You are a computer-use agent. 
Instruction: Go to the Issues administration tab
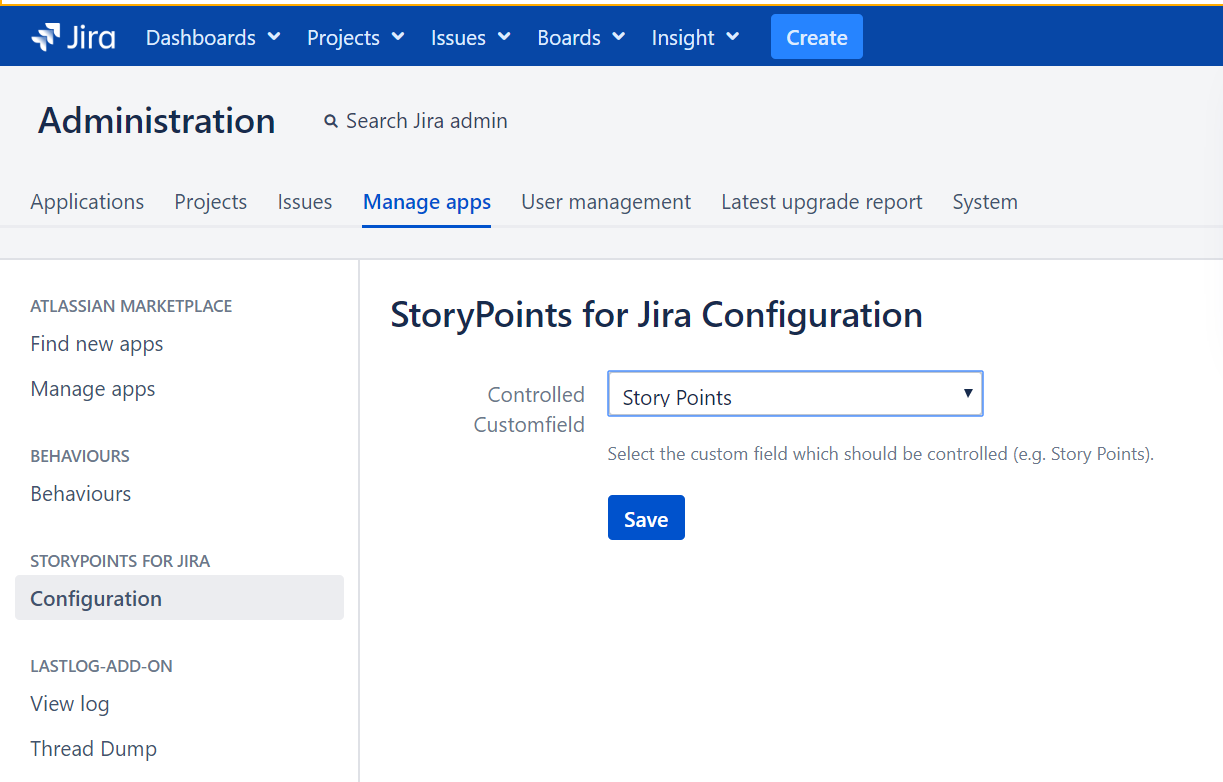click(x=304, y=202)
